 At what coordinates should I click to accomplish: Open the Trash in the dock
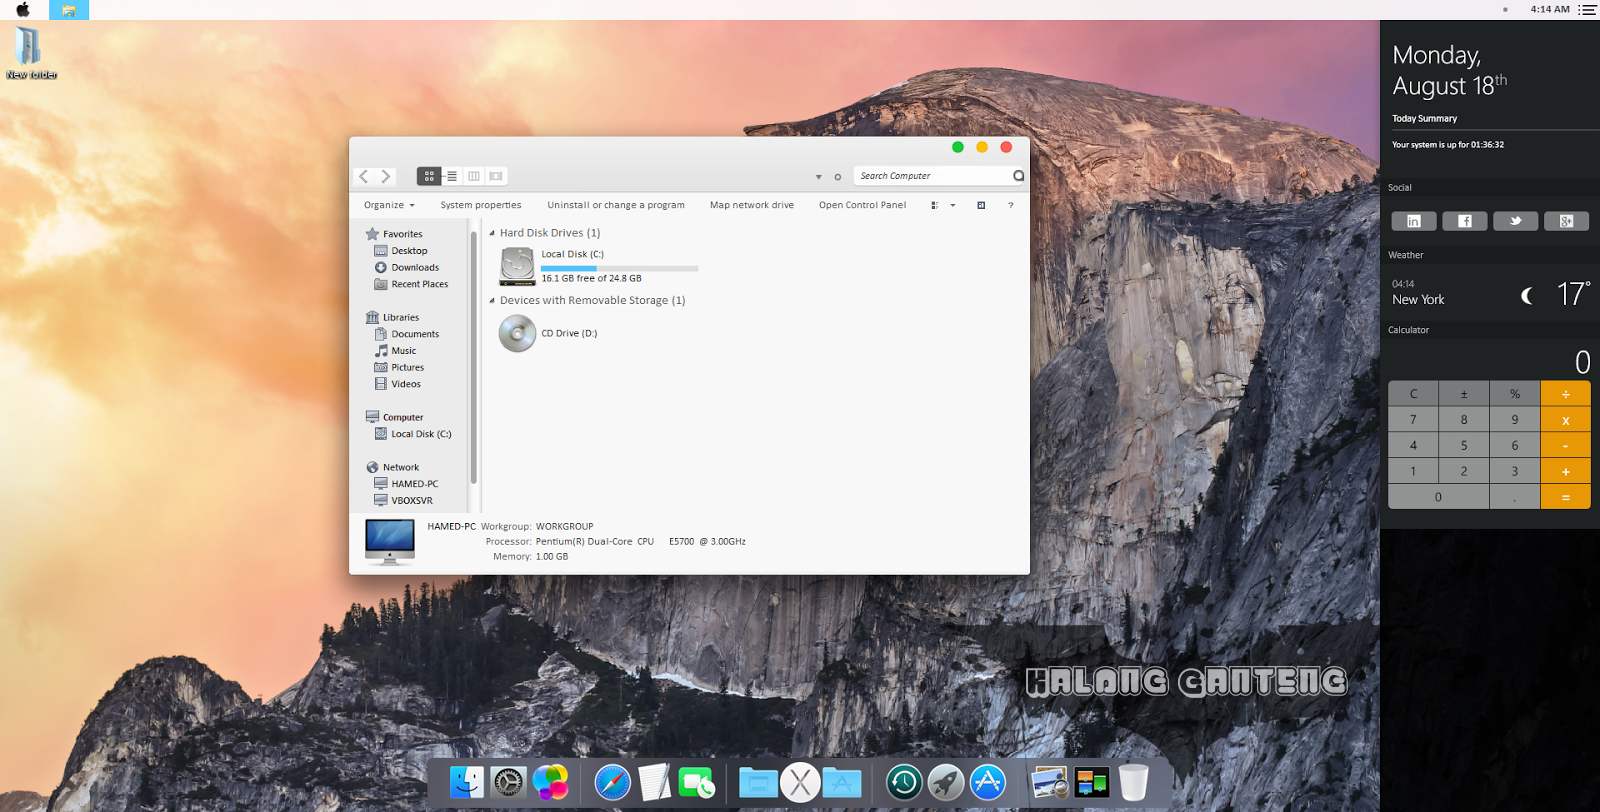(1133, 782)
